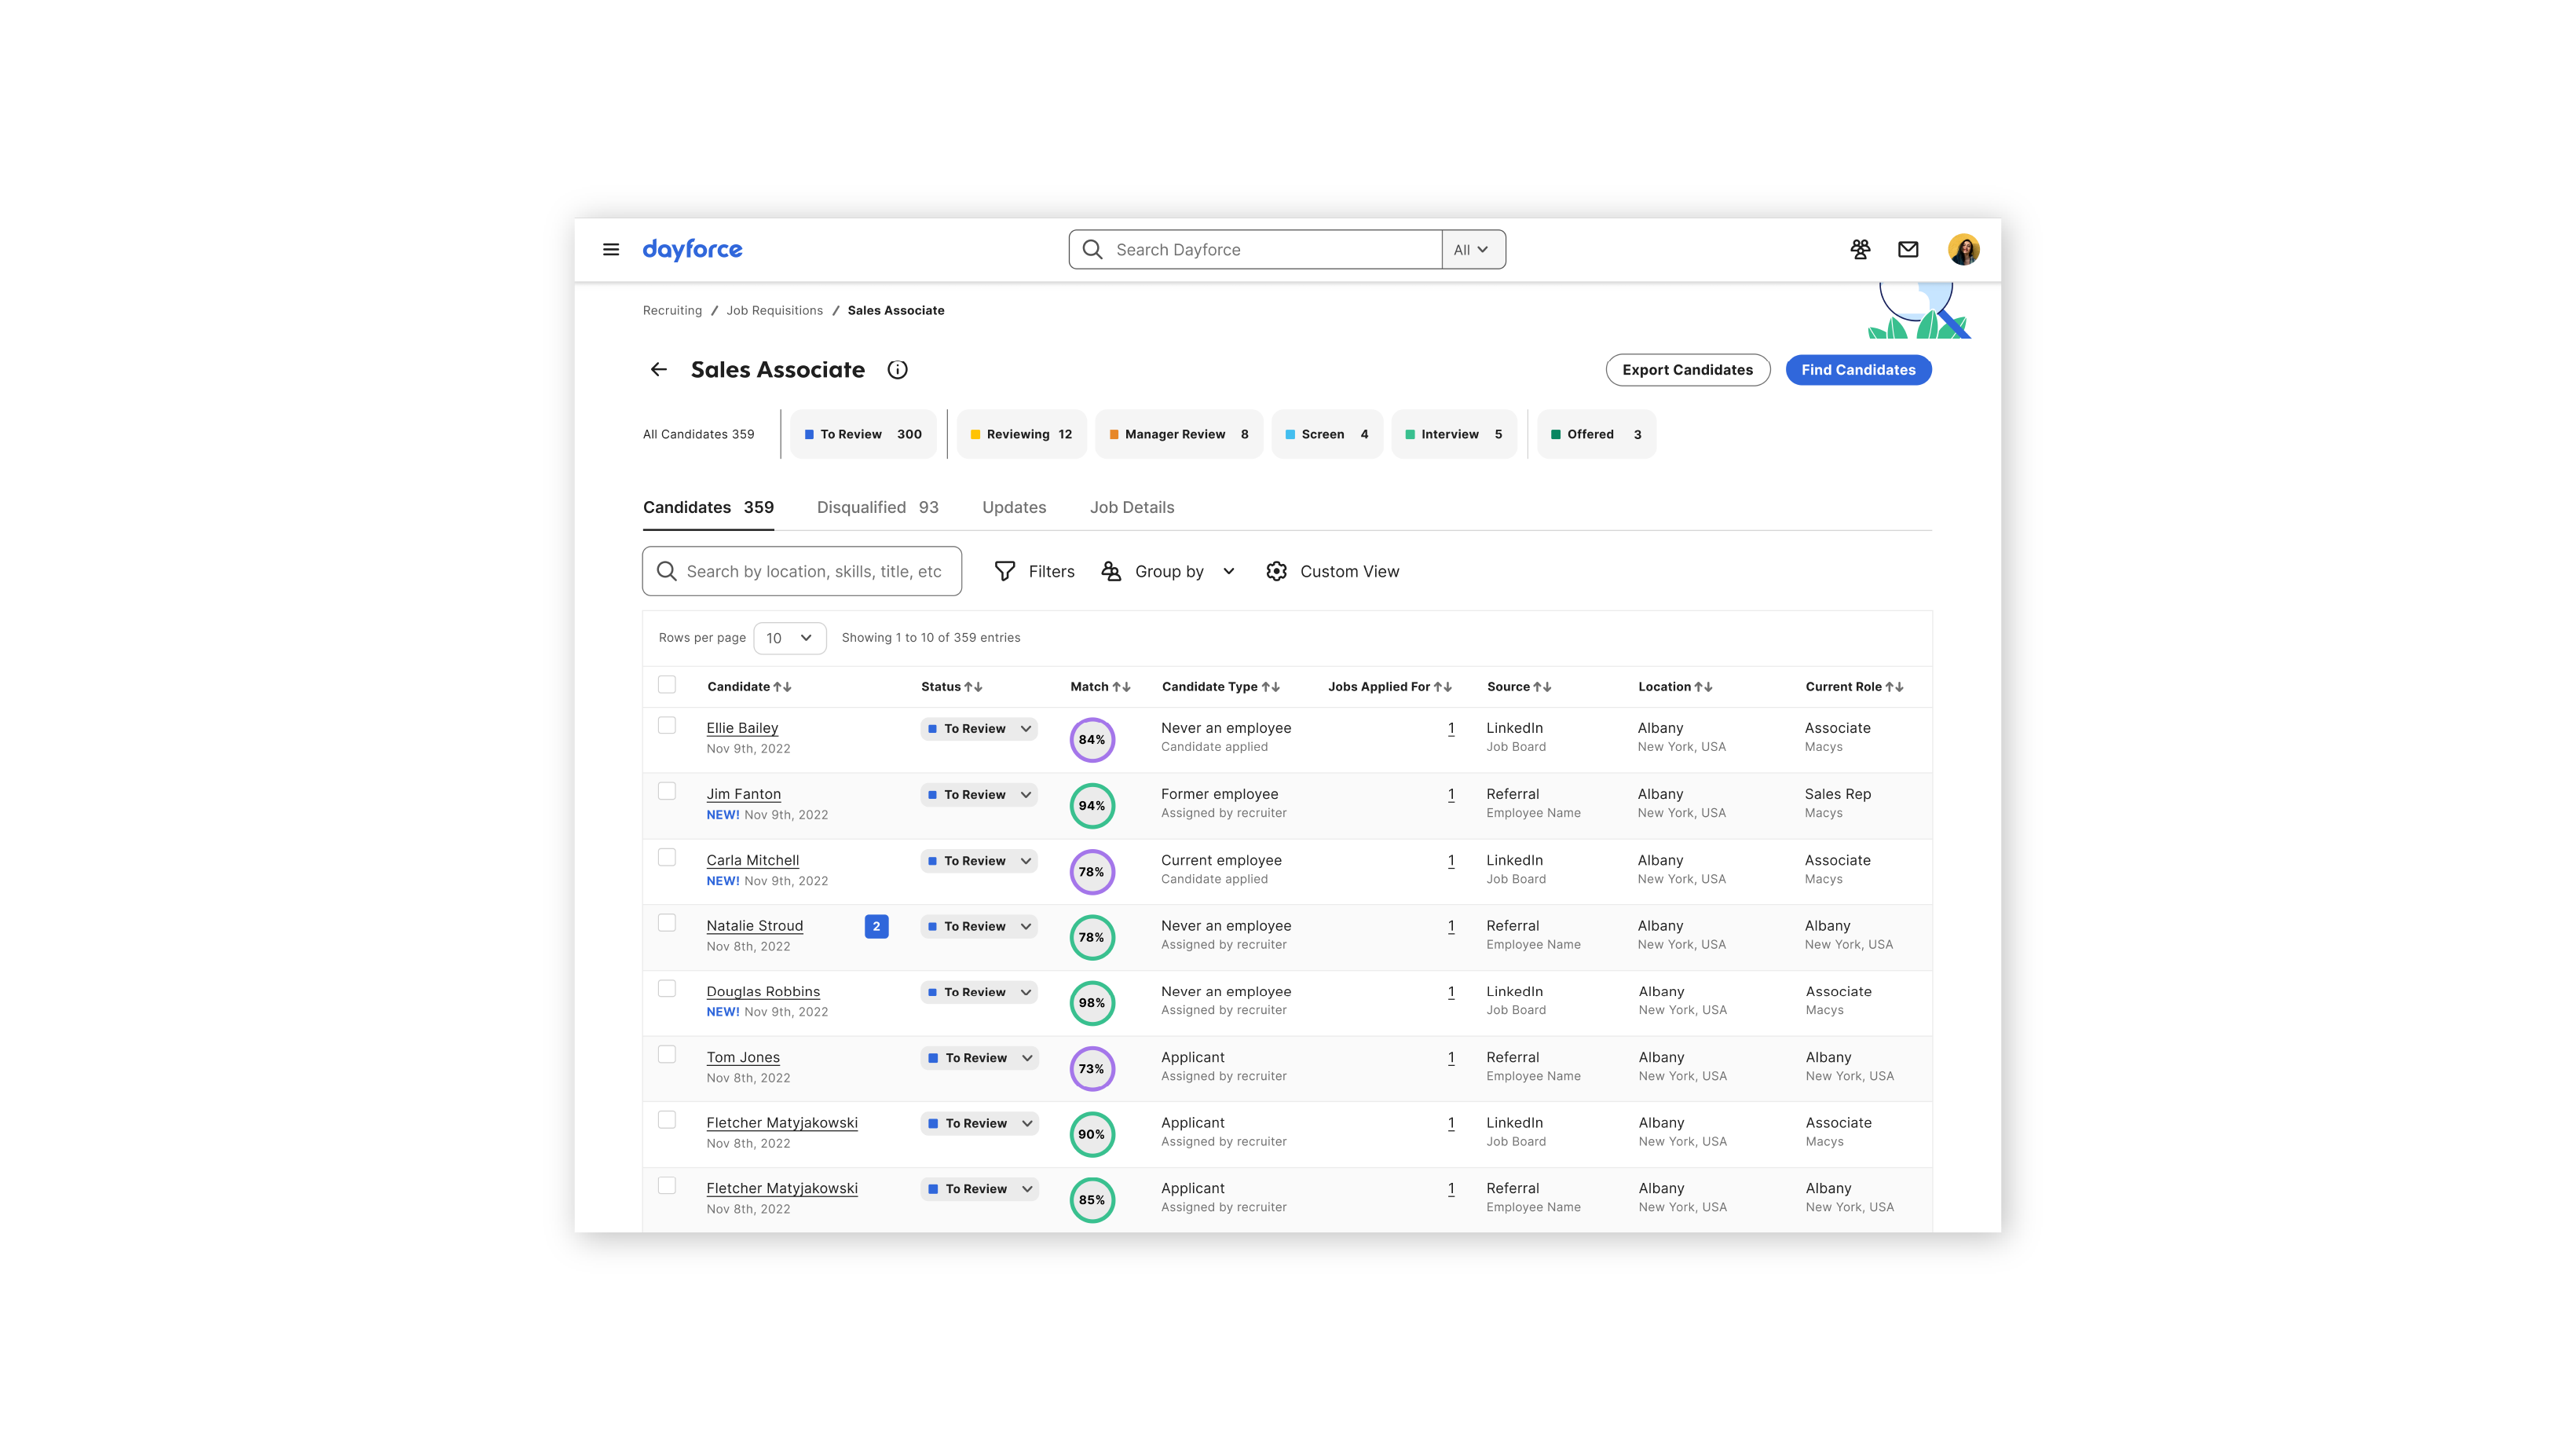Tick the checkbox for Tom Jones
Screen dimensions: 2576x1450
click(667, 1055)
